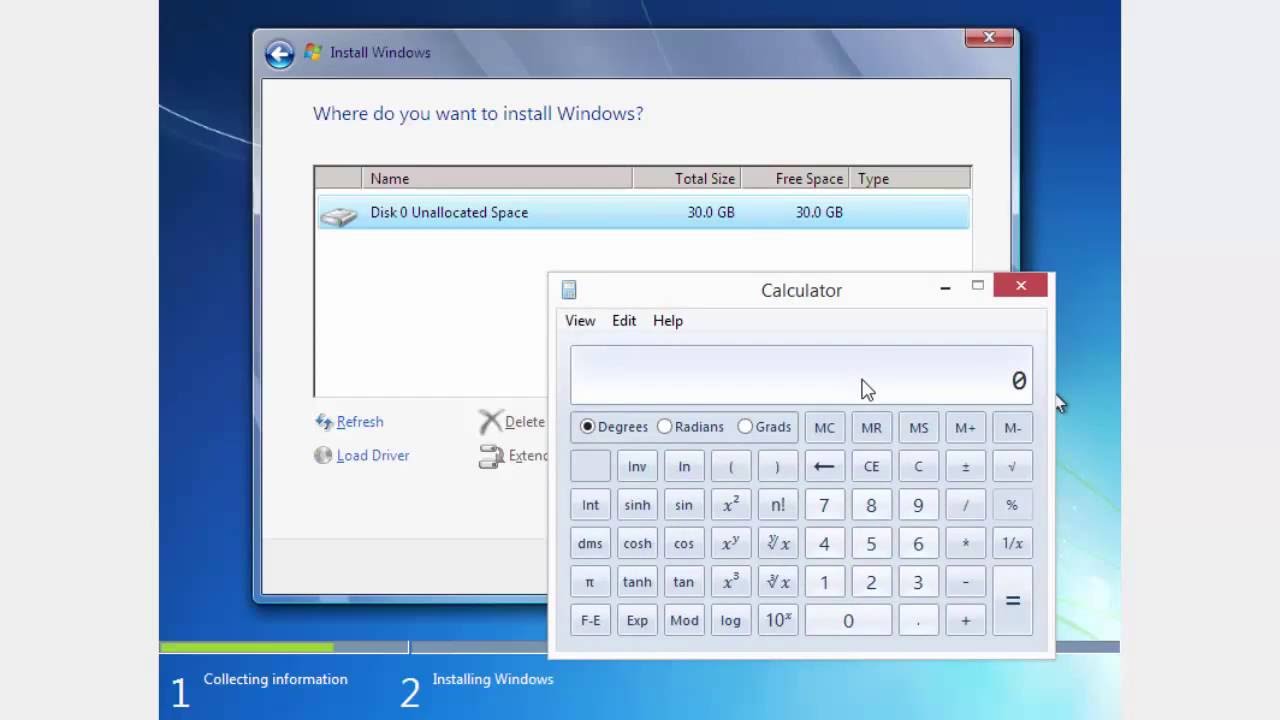Open the Calculator Edit menu
This screenshot has height=720, width=1280.
[x=624, y=321]
